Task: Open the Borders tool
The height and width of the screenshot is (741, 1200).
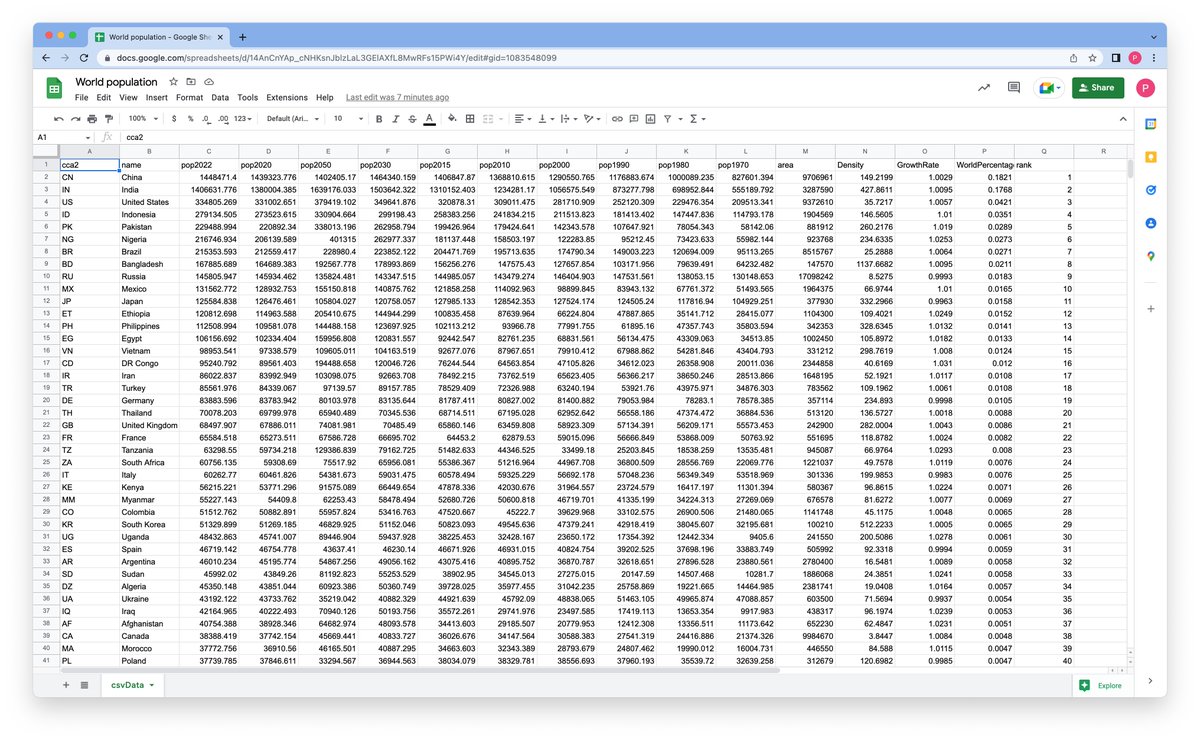Action: coord(469,118)
